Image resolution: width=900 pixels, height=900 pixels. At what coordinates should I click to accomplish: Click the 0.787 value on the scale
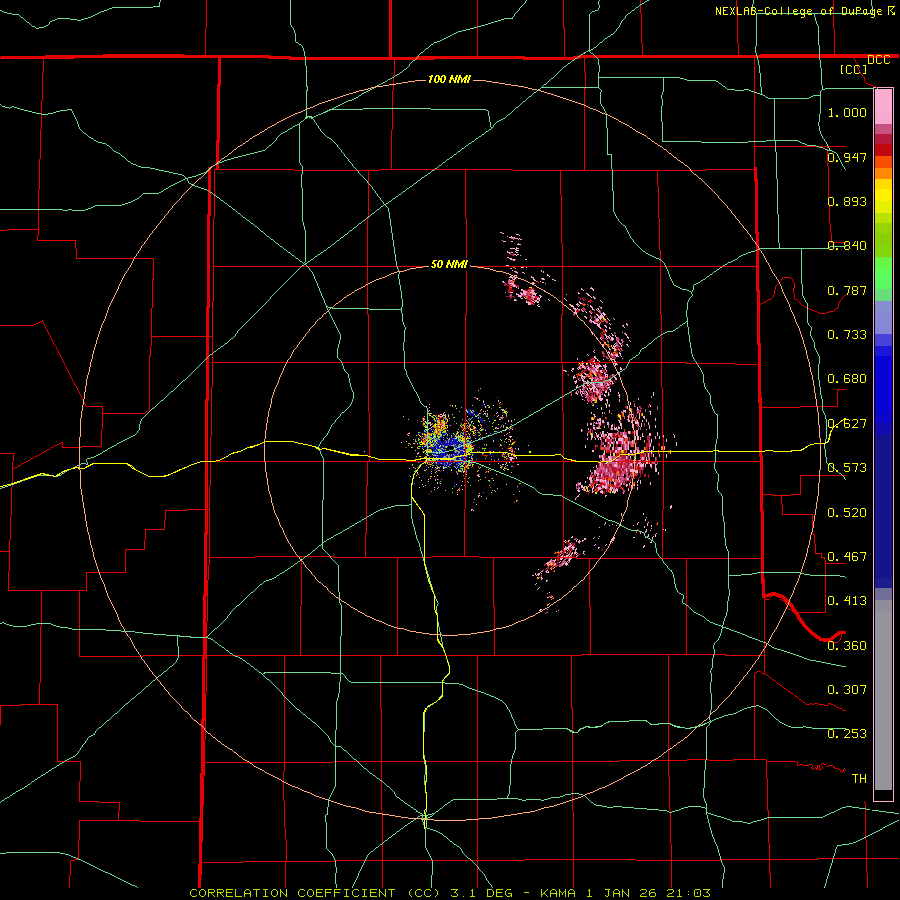coord(847,290)
